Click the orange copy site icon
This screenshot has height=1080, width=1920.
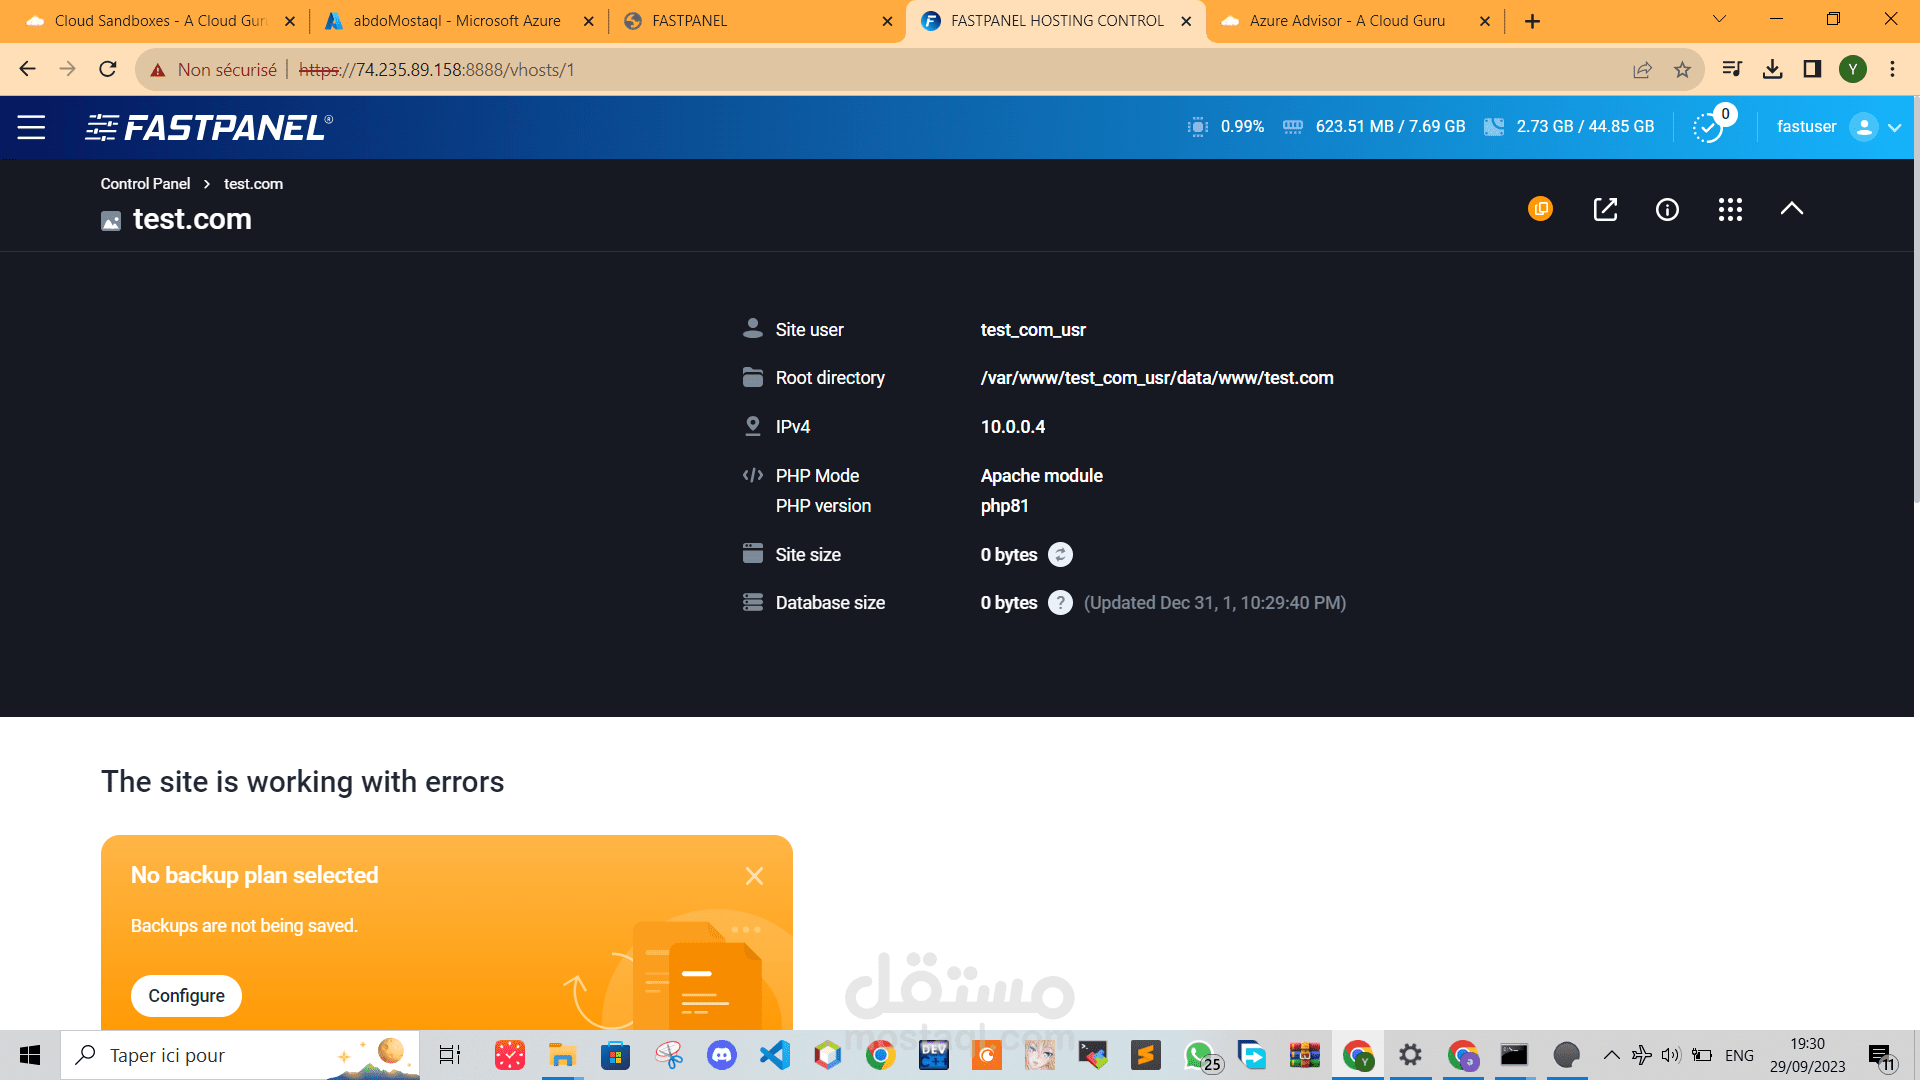tap(1540, 209)
